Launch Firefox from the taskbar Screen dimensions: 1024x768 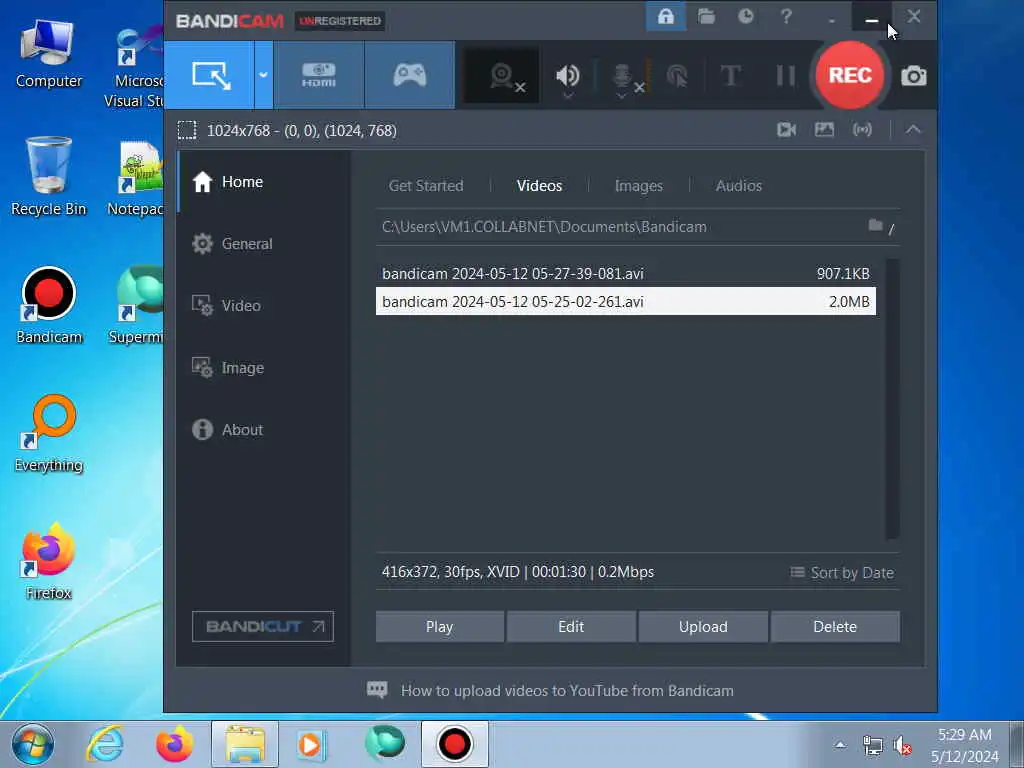tap(175, 744)
